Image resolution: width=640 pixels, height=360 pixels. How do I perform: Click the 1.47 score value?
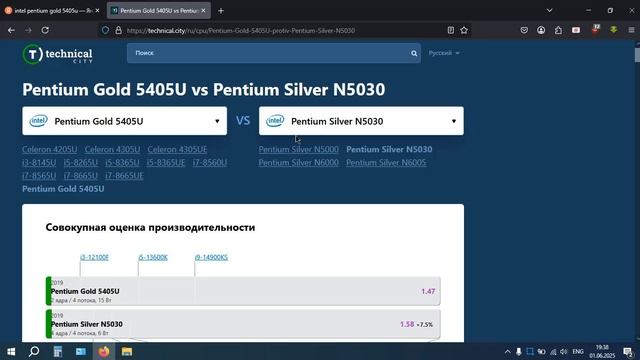click(428, 291)
